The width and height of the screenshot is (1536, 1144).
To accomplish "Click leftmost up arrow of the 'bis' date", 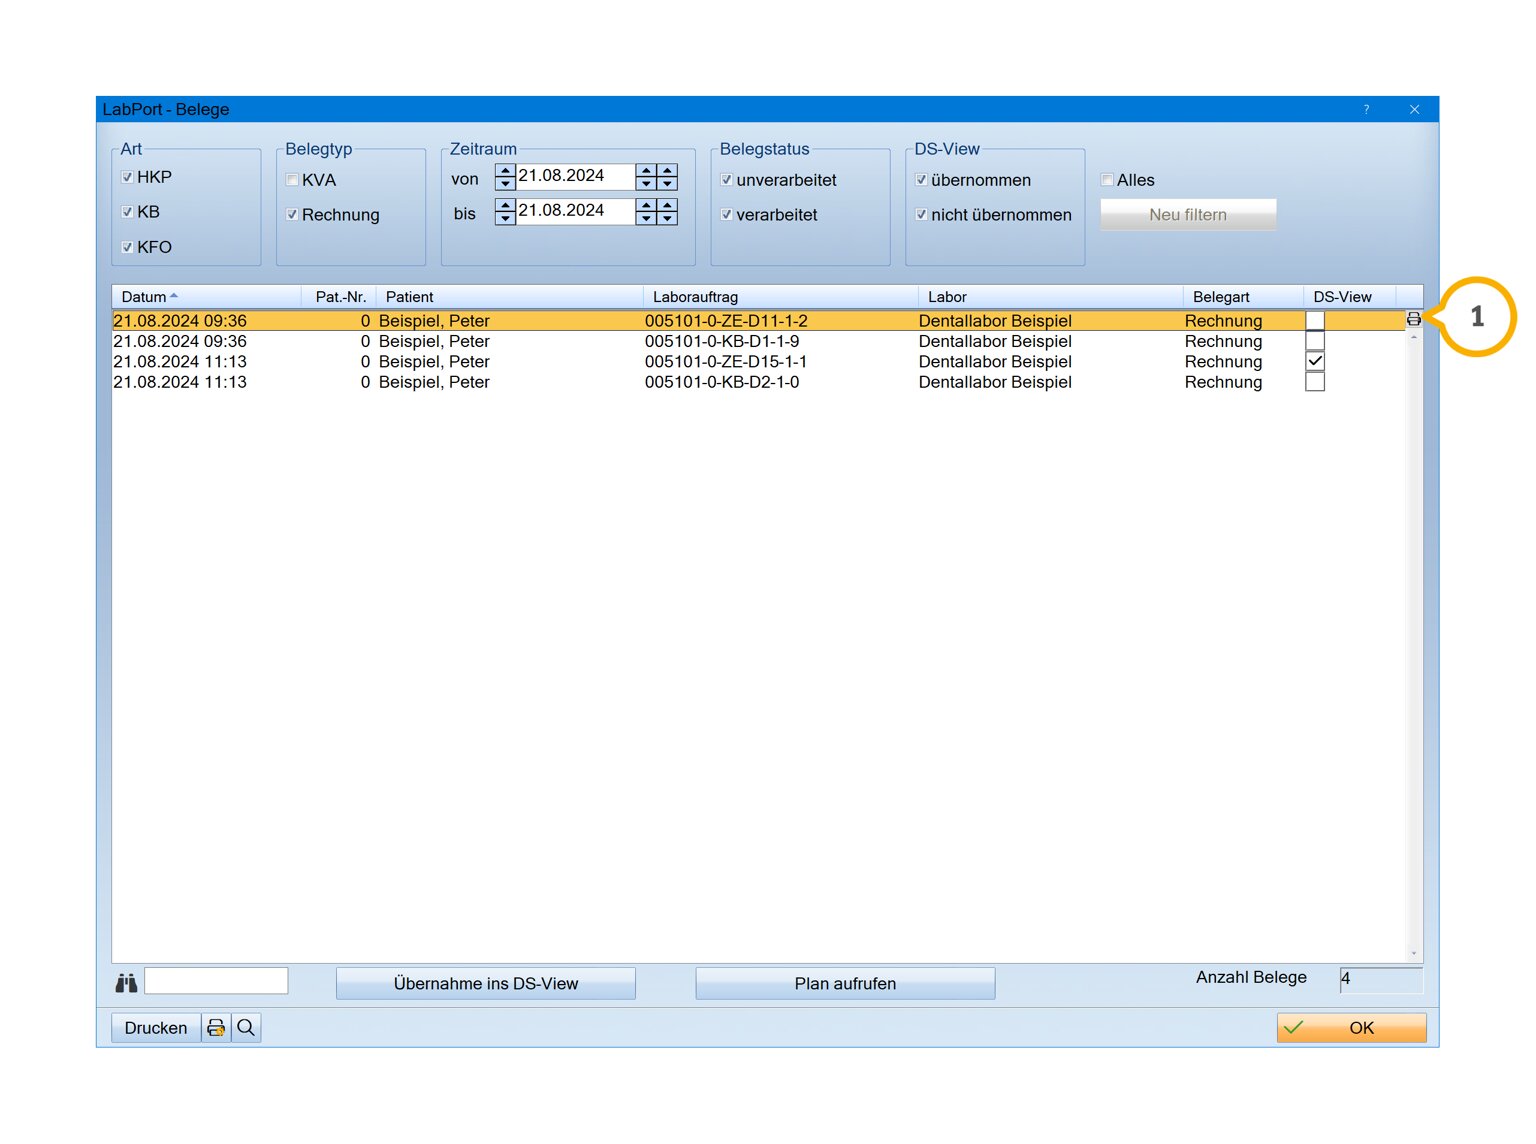I will click(x=505, y=205).
